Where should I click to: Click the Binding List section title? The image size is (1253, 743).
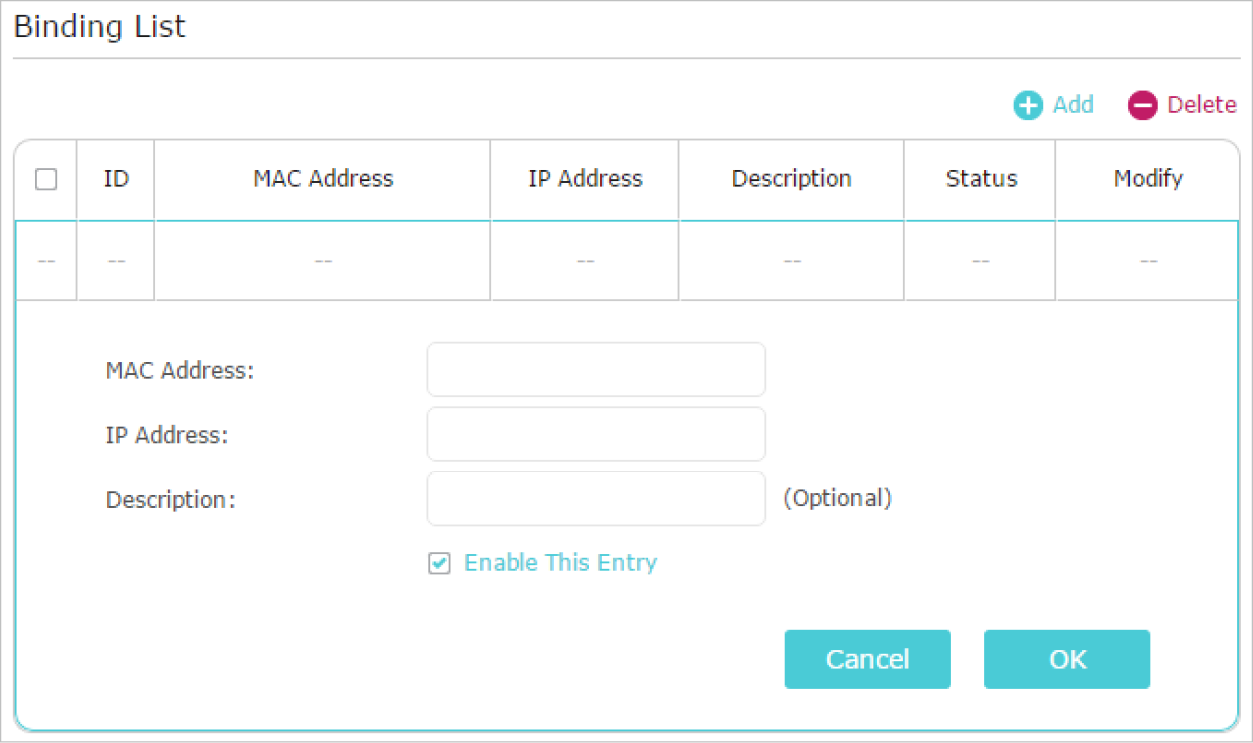point(100,27)
